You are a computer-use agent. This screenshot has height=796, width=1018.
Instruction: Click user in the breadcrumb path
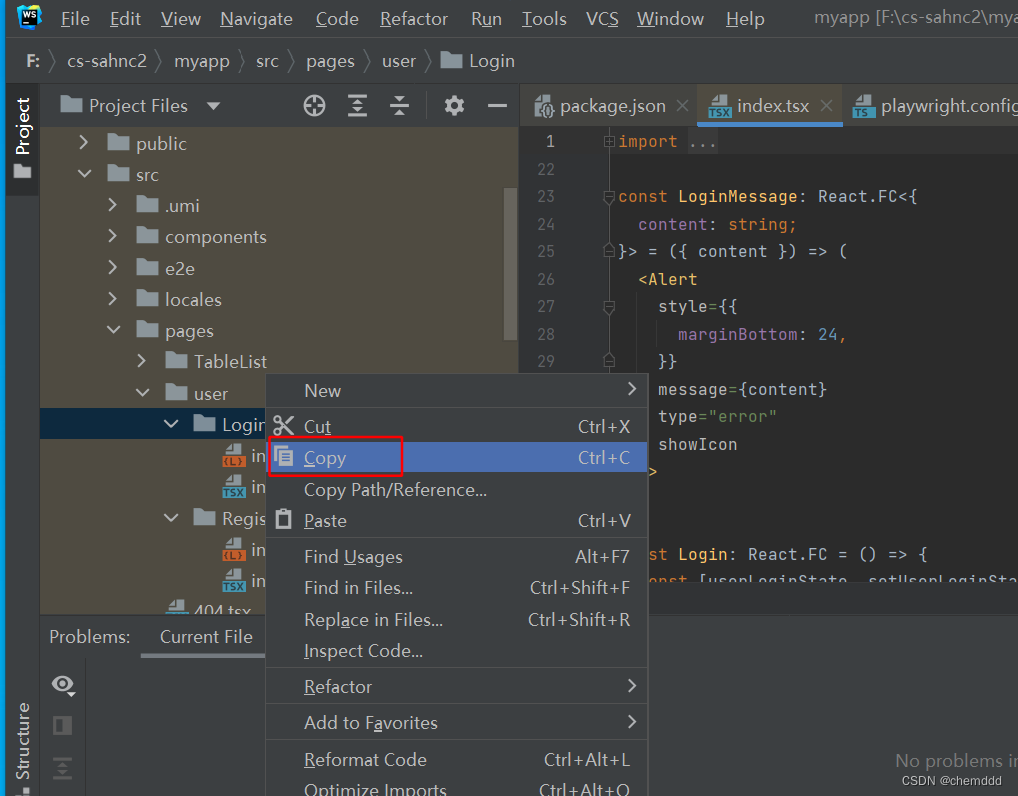coord(399,61)
